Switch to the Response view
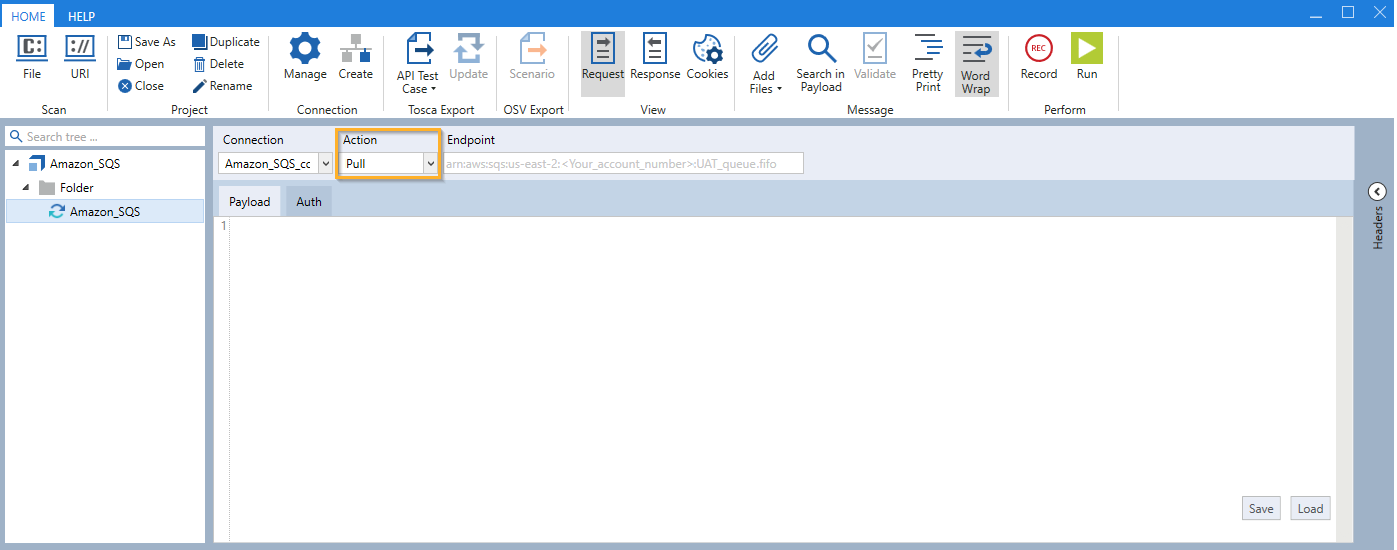This screenshot has width=1397, height=550. click(x=655, y=49)
